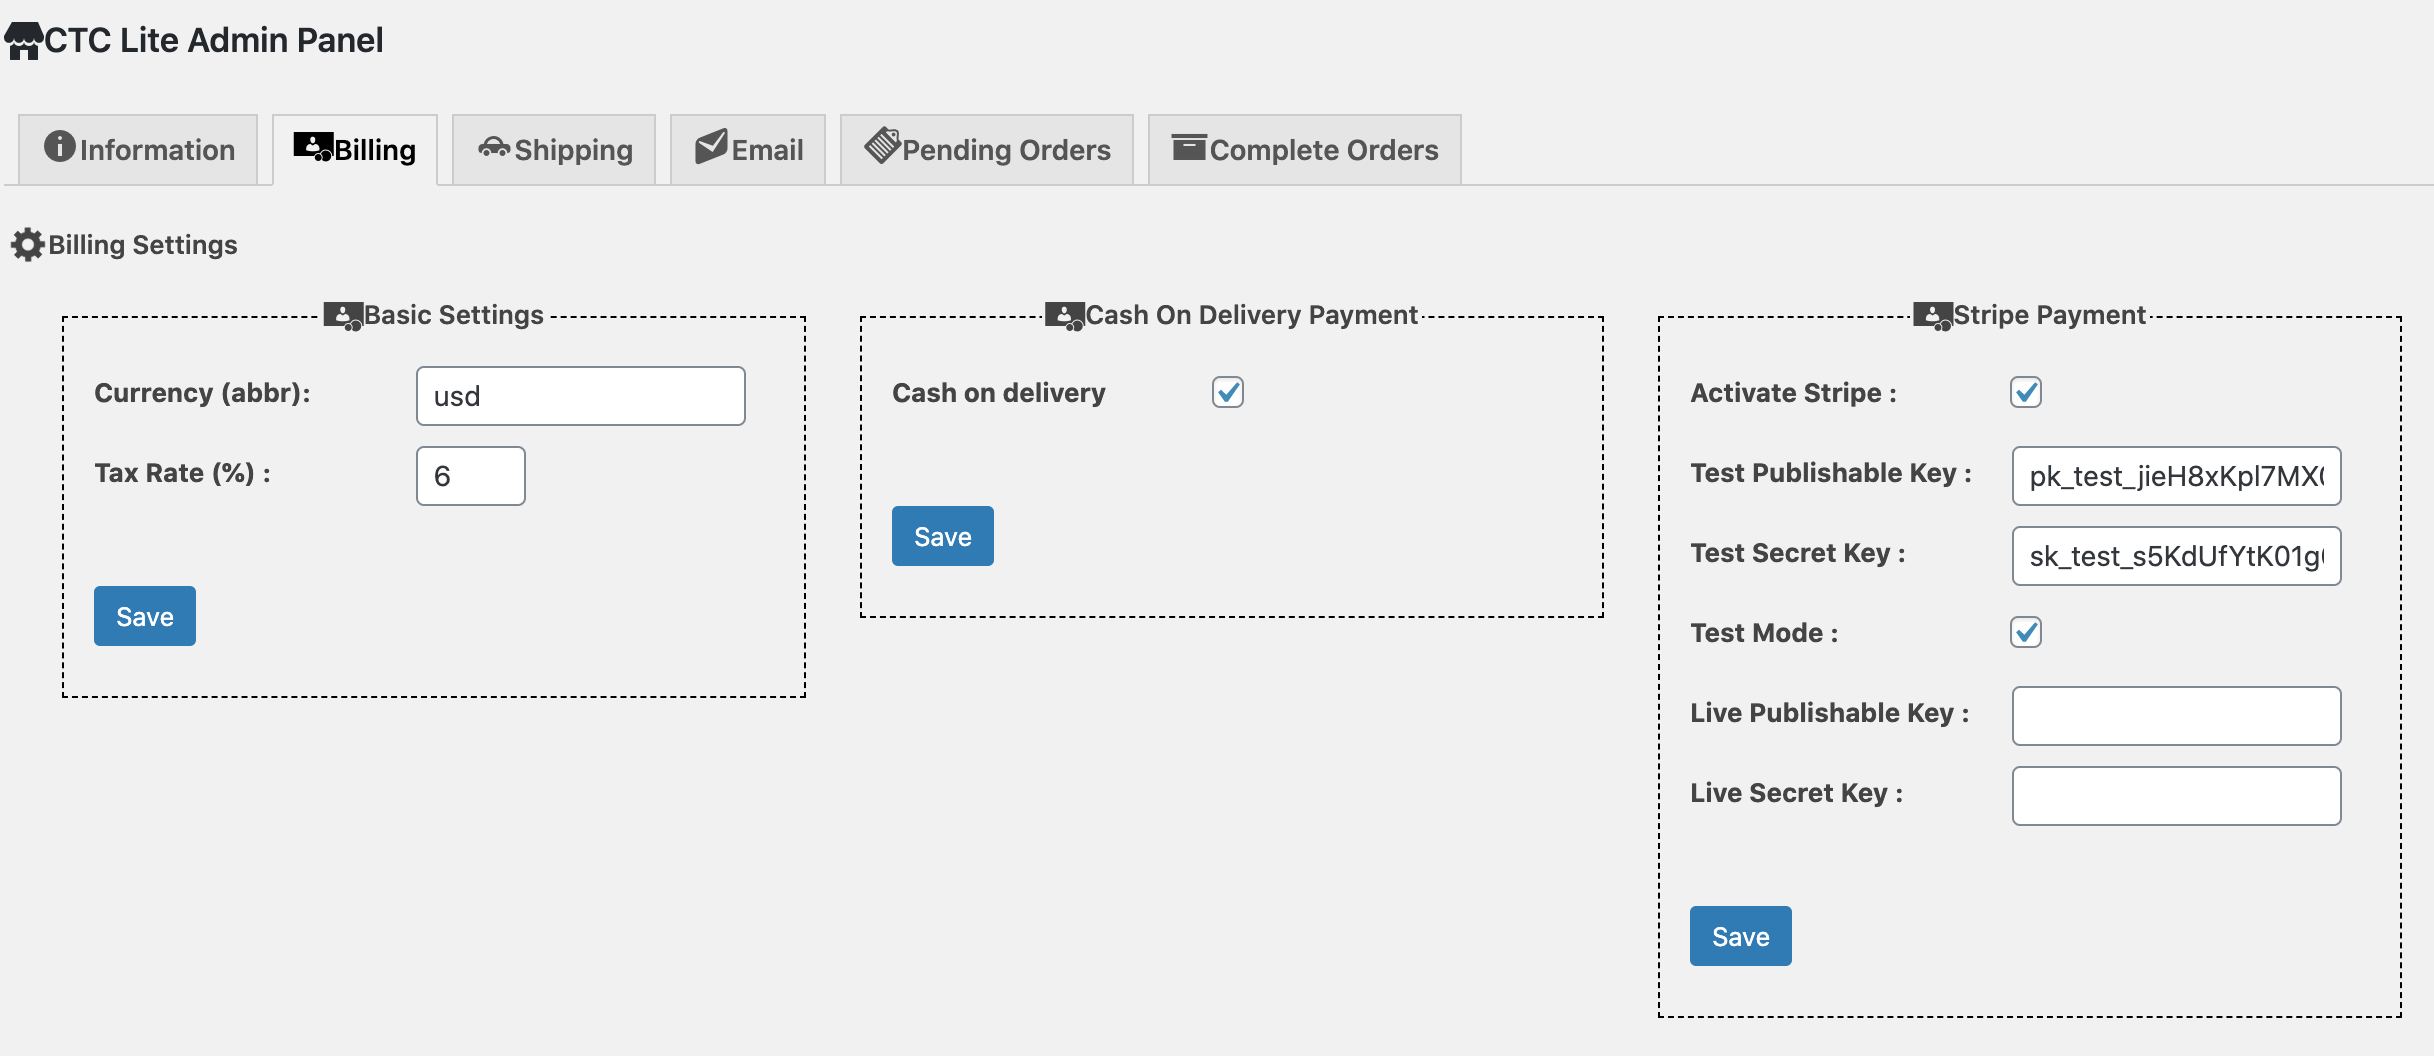The width and height of the screenshot is (2434, 1056).
Task: Click the Cash On Delivery Payment header icon
Action: coord(1064,316)
